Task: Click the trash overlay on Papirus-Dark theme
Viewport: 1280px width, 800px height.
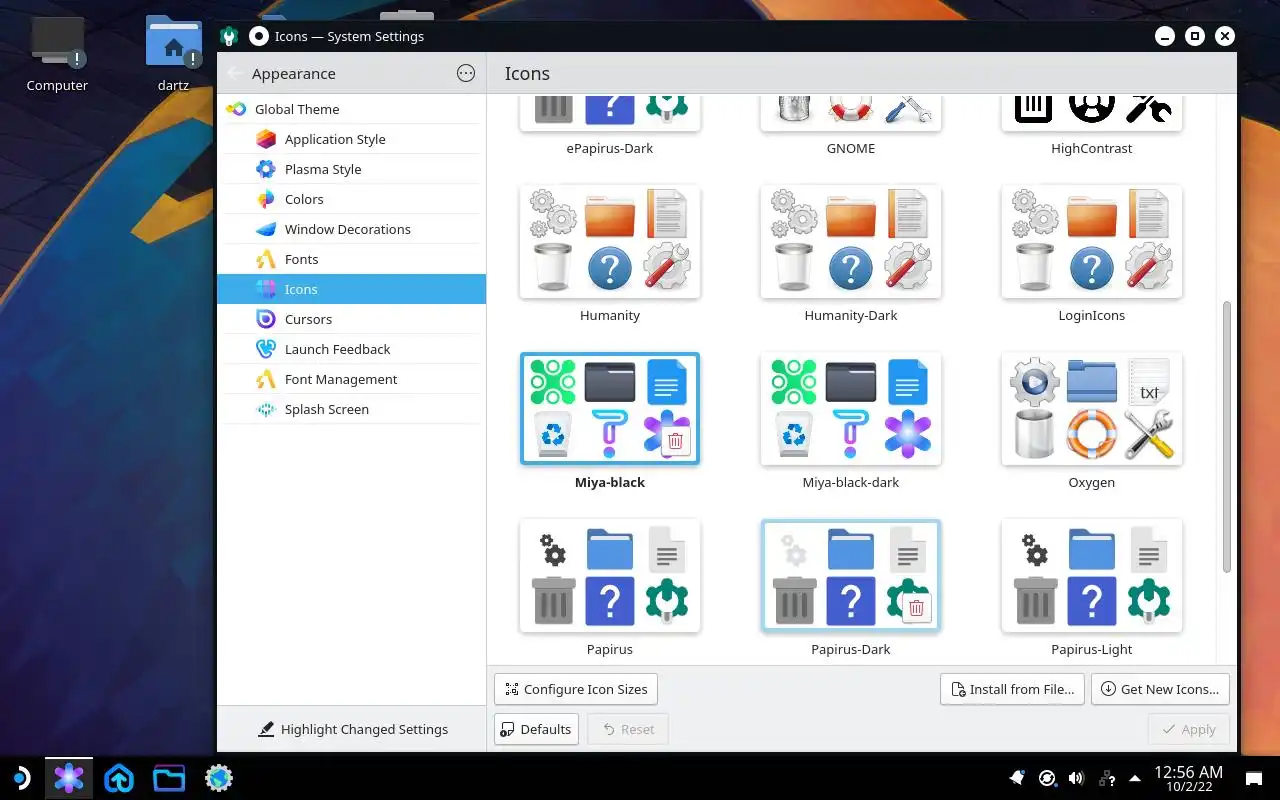Action: click(x=916, y=608)
